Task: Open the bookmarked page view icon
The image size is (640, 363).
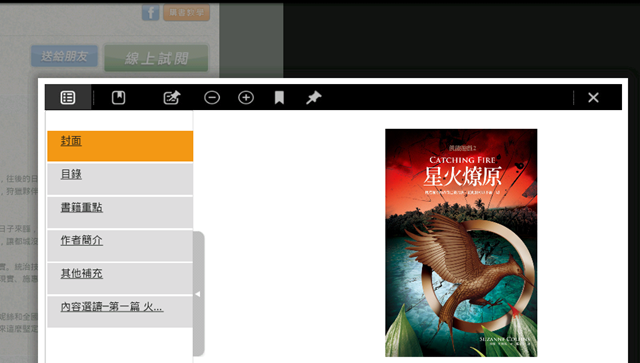Action: tap(118, 98)
